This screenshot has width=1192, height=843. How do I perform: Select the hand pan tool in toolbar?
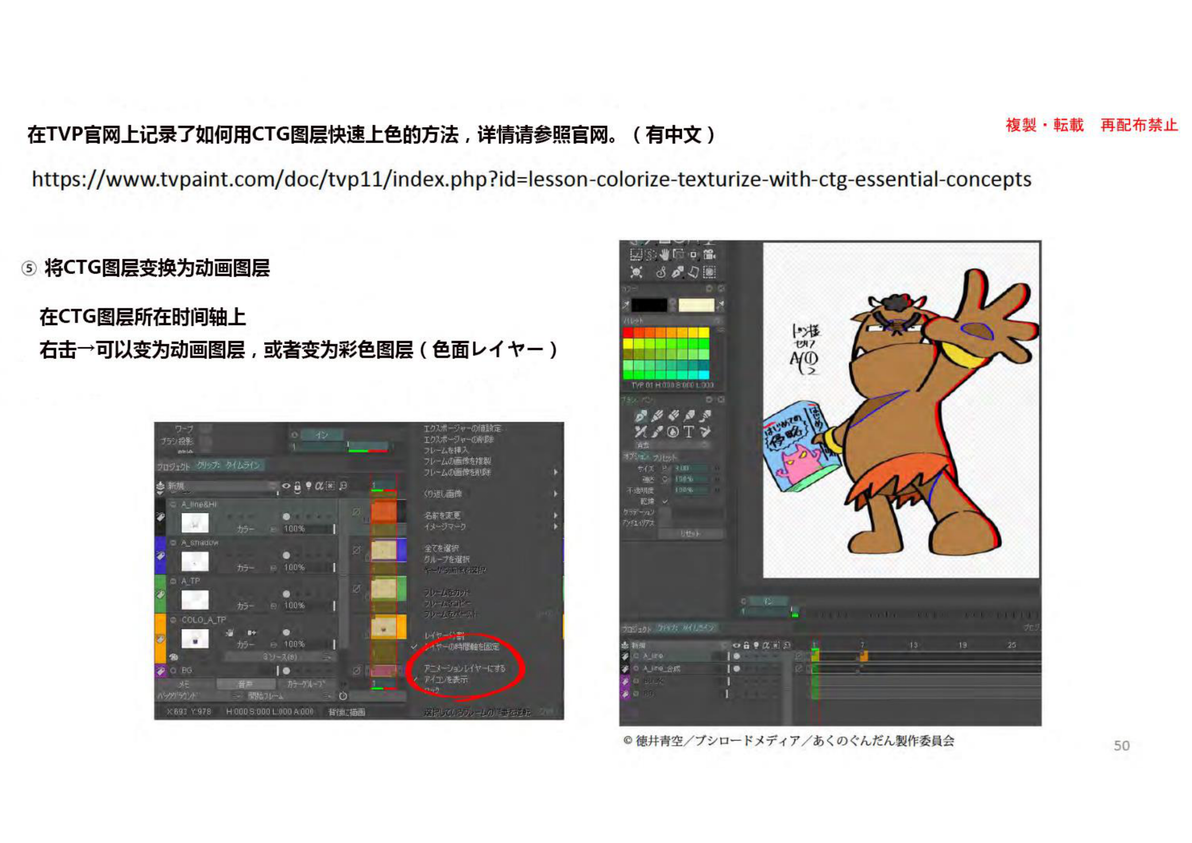point(665,254)
